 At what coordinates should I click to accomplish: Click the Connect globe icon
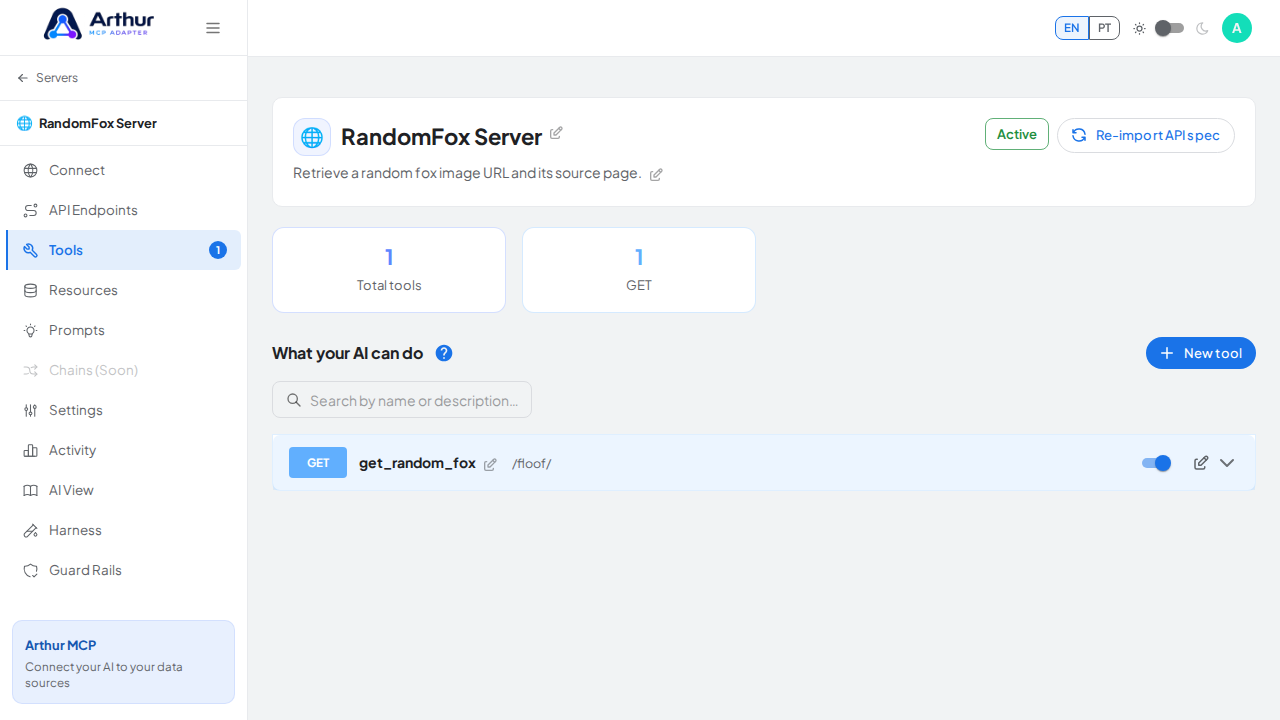(x=30, y=170)
